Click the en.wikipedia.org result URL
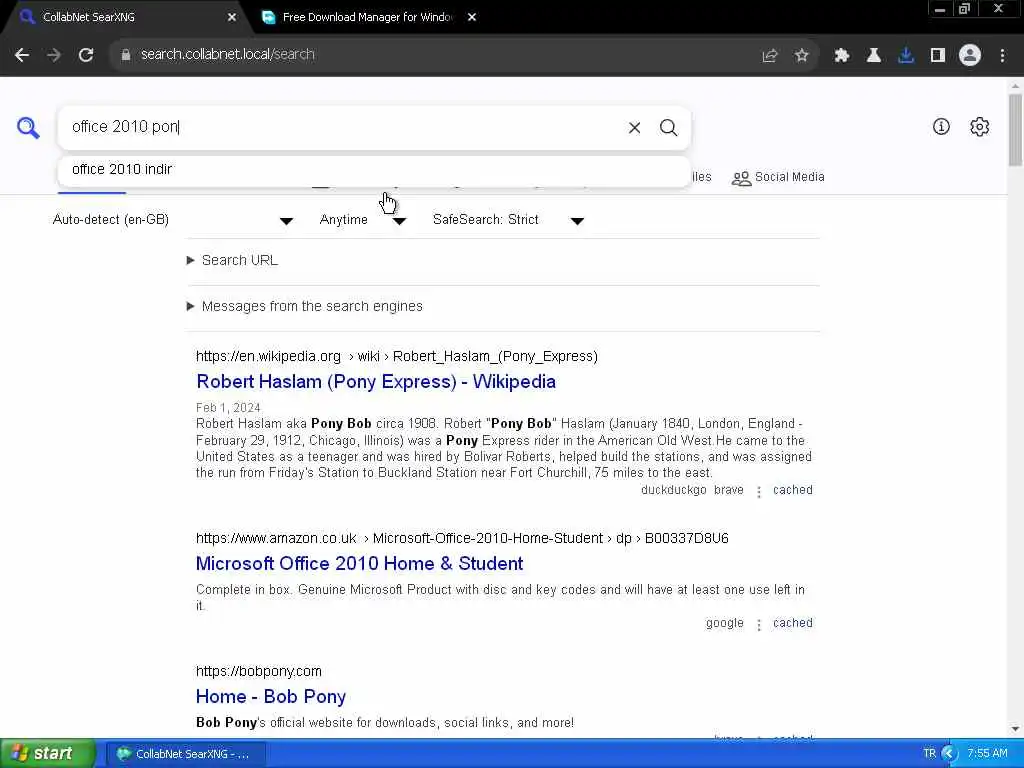 pos(396,357)
